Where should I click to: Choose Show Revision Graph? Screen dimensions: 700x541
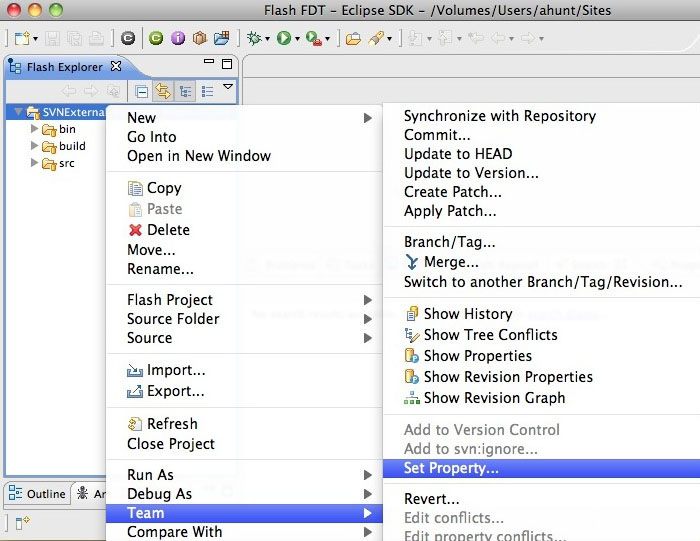[x=542, y=398]
